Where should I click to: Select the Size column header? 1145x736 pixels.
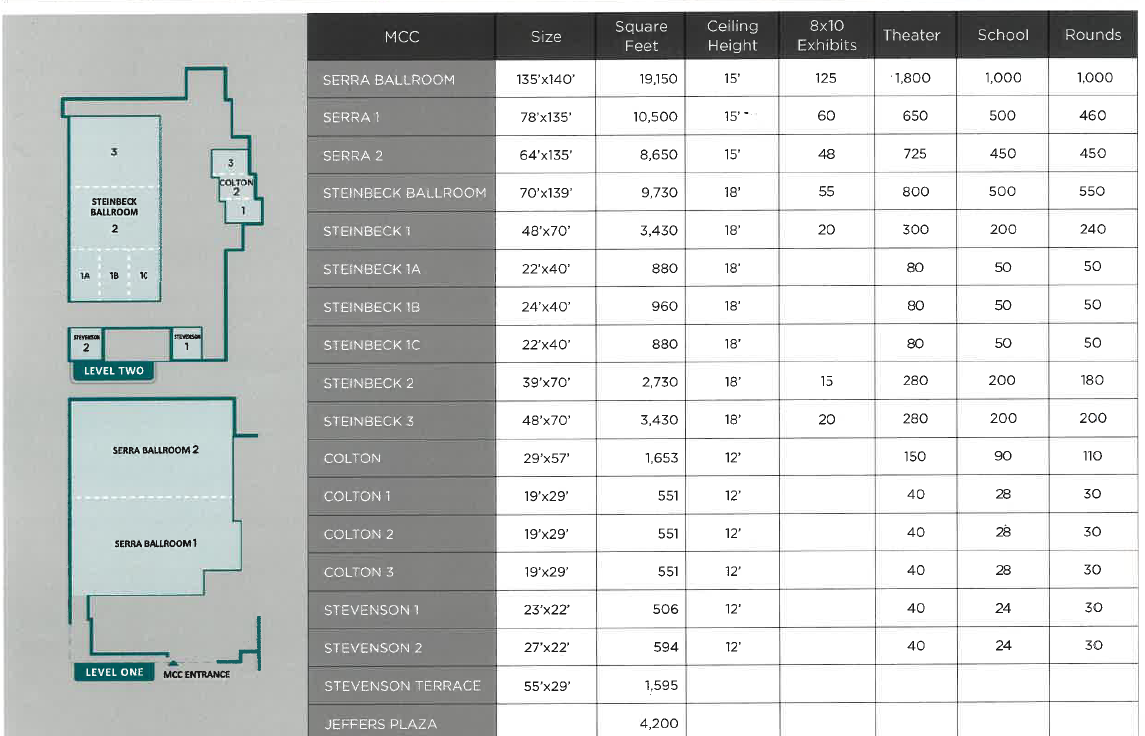pyautogui.click(x=545, y=37)
